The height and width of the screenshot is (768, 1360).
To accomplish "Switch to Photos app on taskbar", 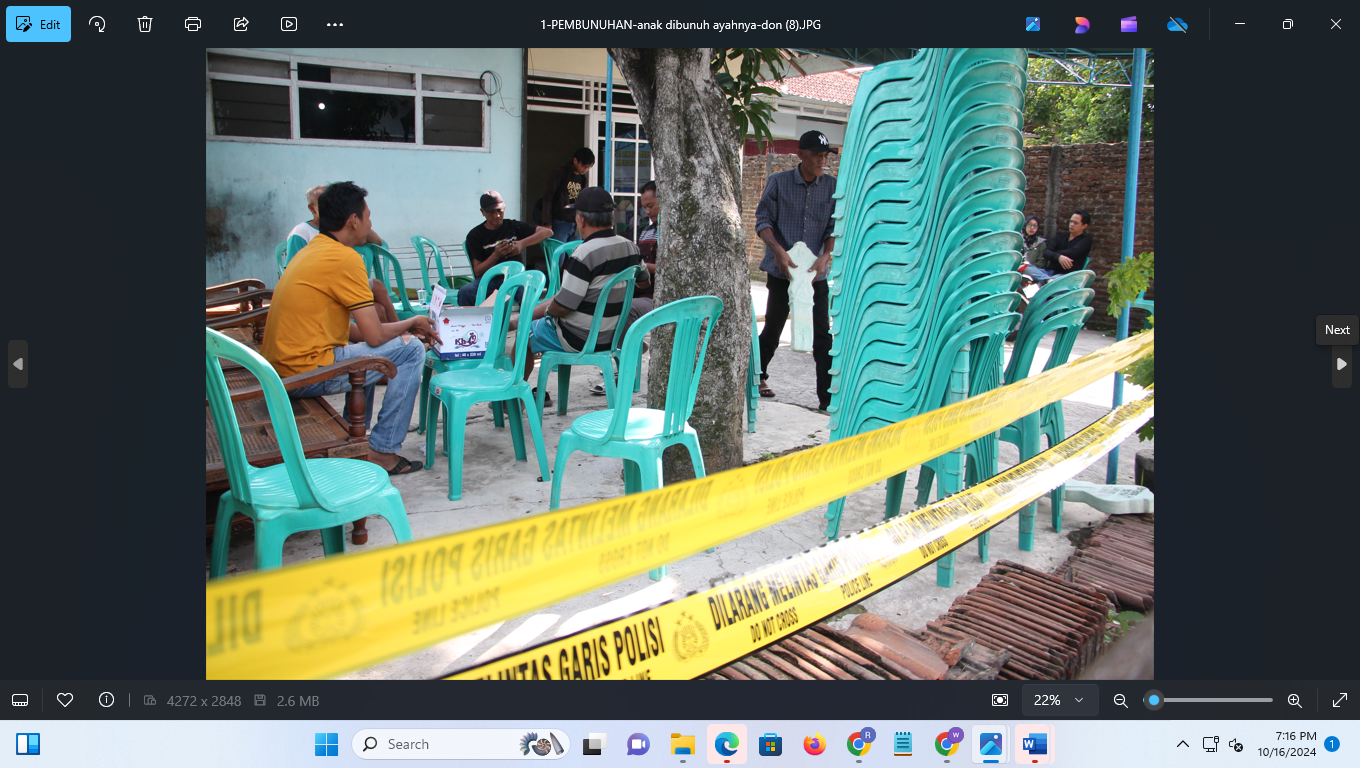I will [x=991, y=744].
